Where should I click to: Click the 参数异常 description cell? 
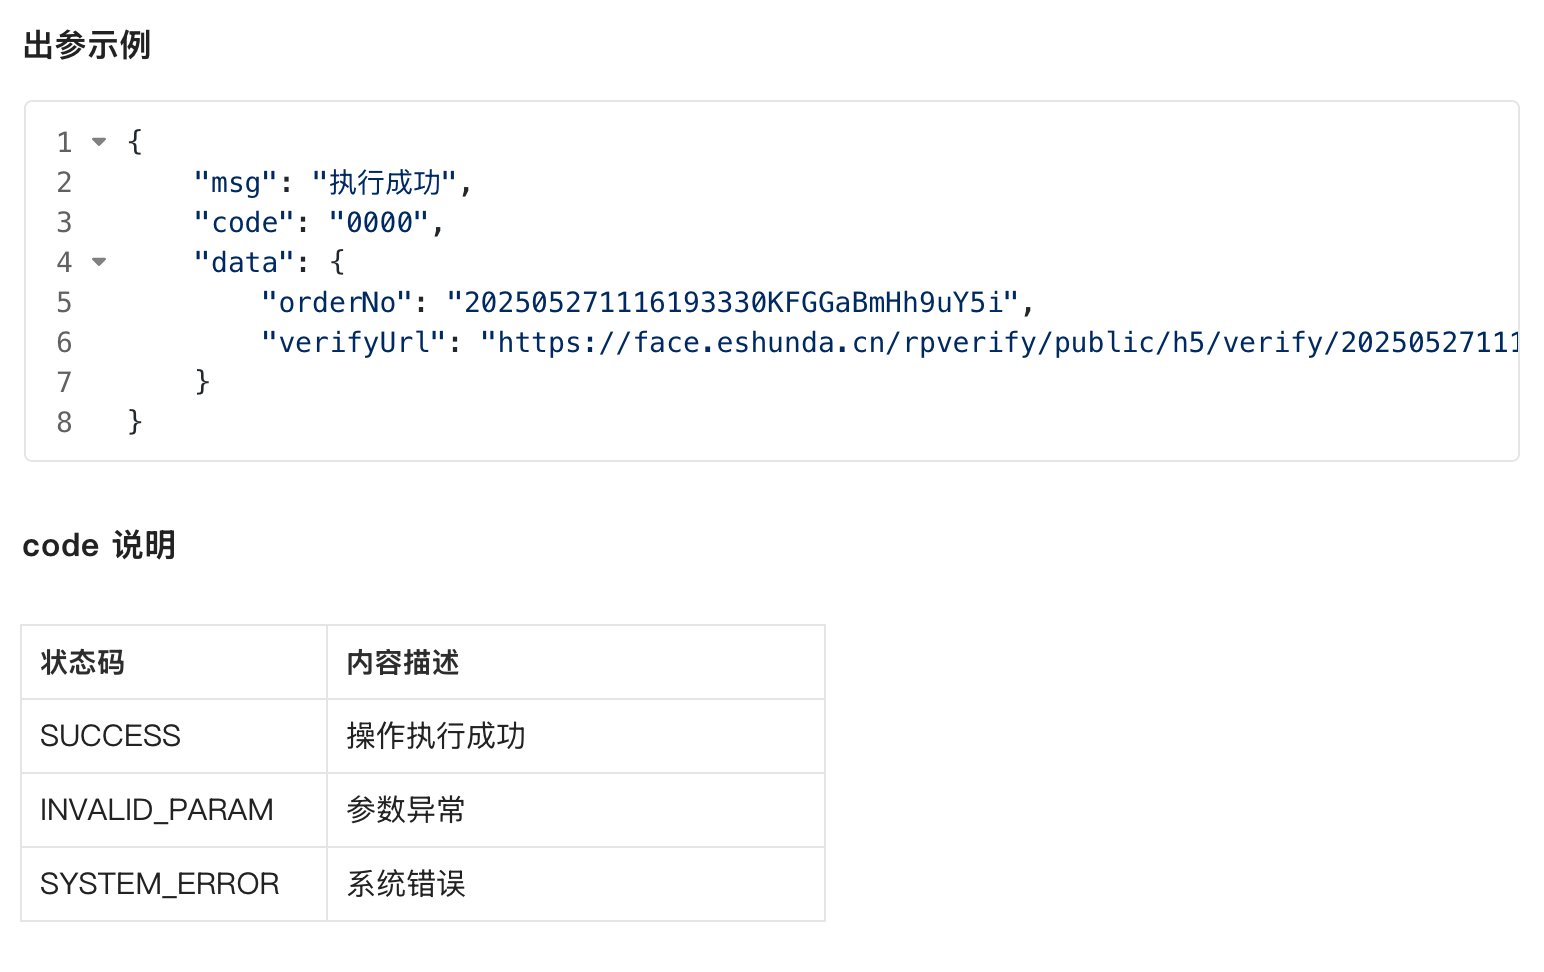tap(576, 810)
